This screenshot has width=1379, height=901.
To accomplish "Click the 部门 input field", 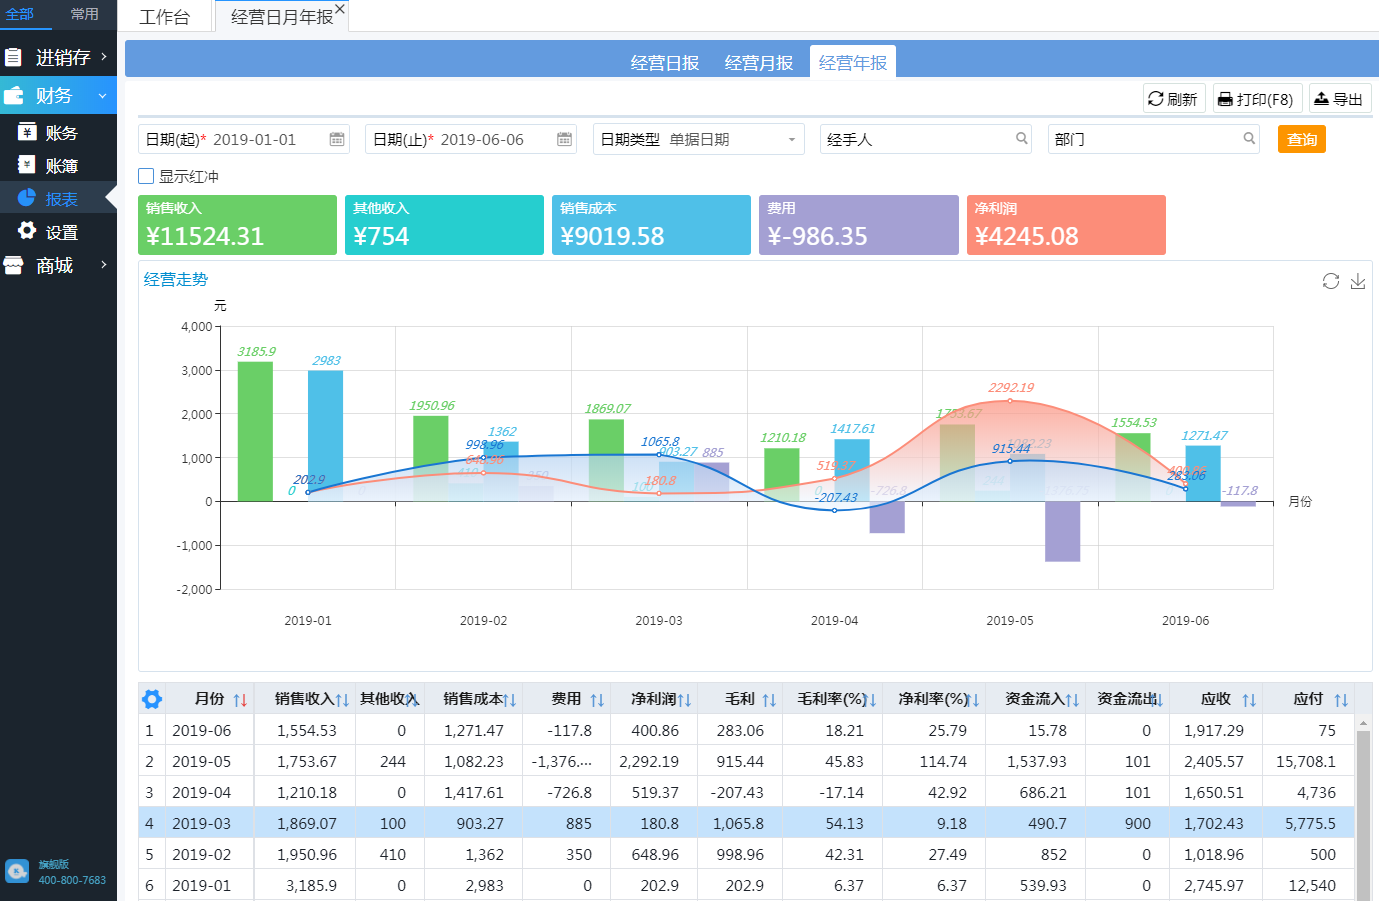I will (1153, 139).
